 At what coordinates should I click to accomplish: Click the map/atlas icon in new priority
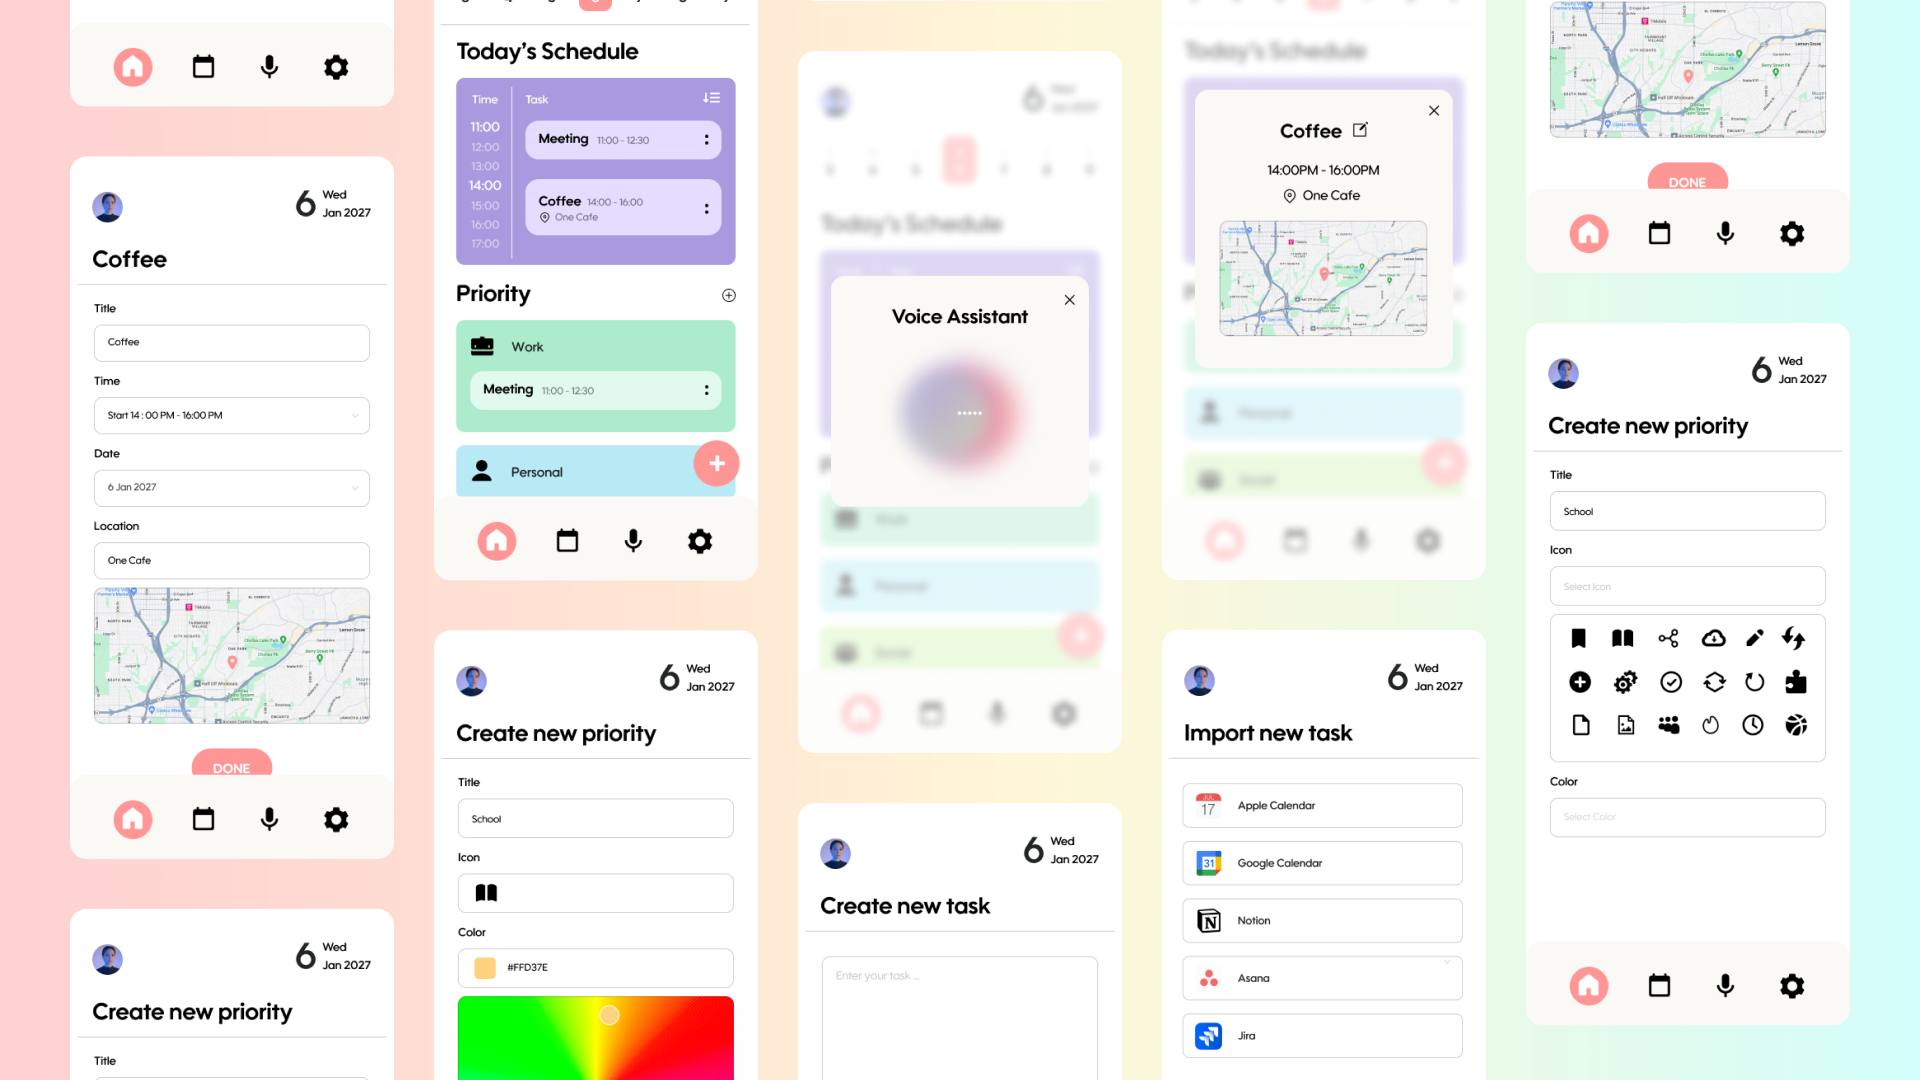coord(1623,638)
